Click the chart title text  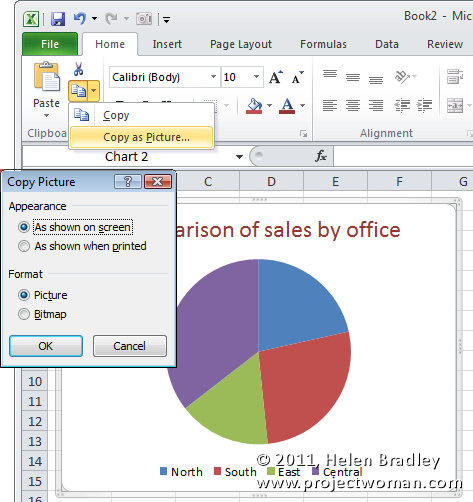pos(288,230)
